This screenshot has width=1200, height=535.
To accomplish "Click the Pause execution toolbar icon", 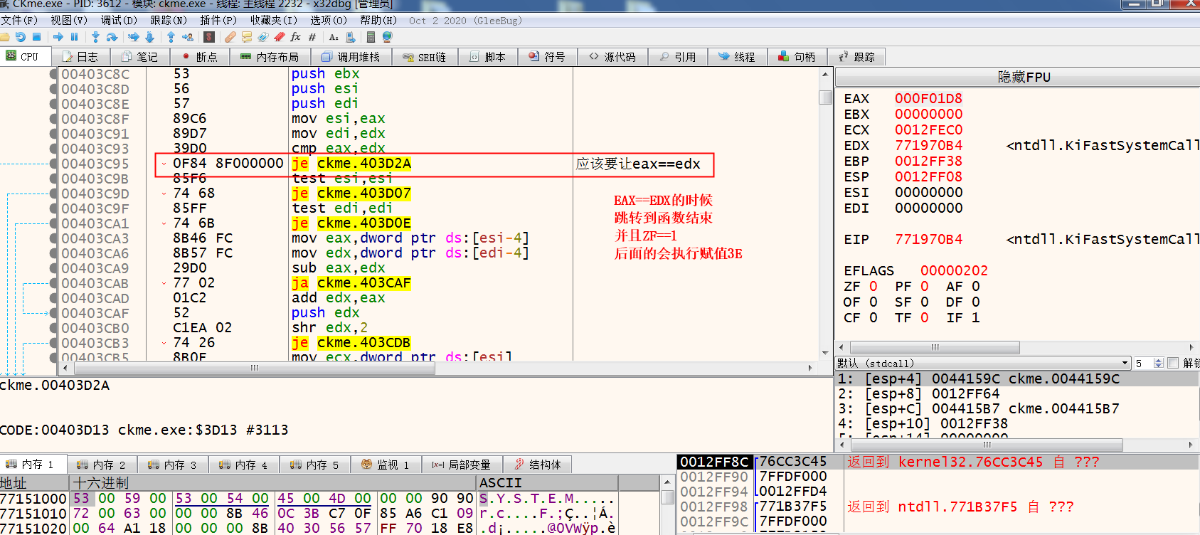I will pos(74,37).
